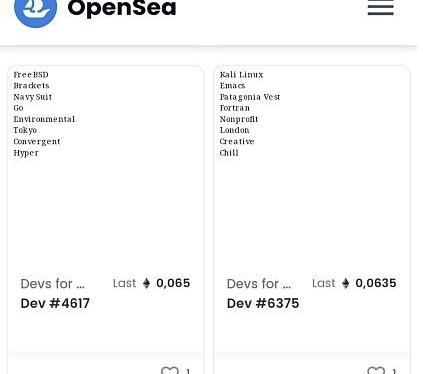
Task: Click the Last label on Dev #4617 card
Action: (x=124, y=283)
